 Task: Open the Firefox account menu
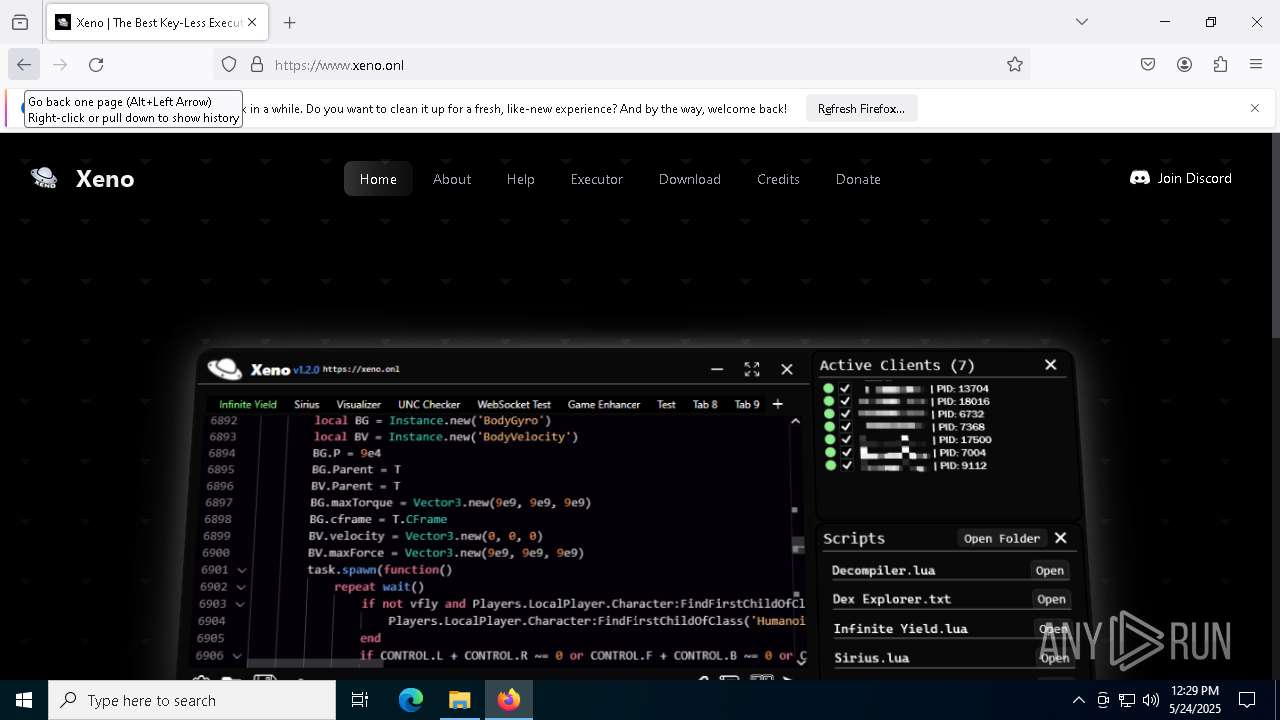1184,65
